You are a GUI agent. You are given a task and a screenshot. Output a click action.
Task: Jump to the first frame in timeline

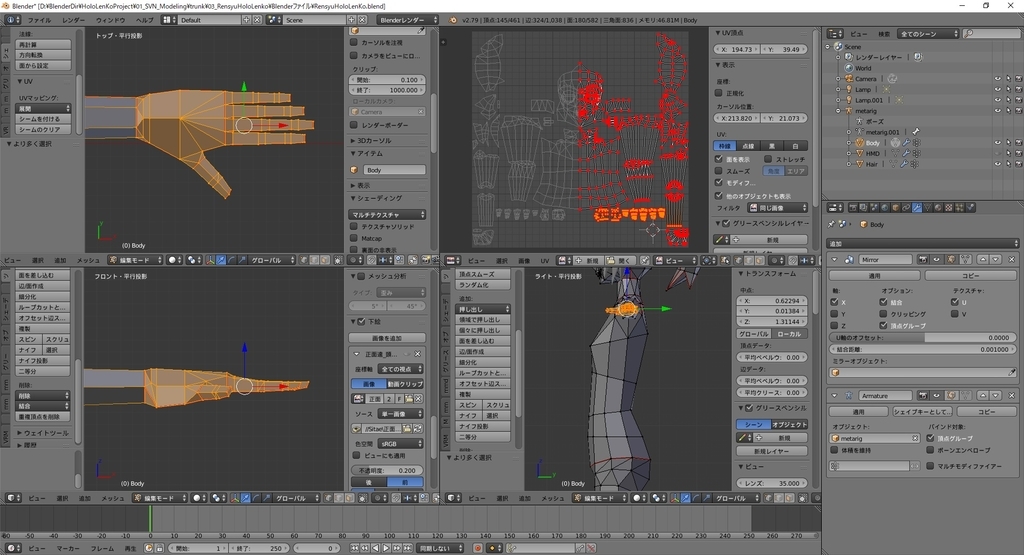pos(355,548)
